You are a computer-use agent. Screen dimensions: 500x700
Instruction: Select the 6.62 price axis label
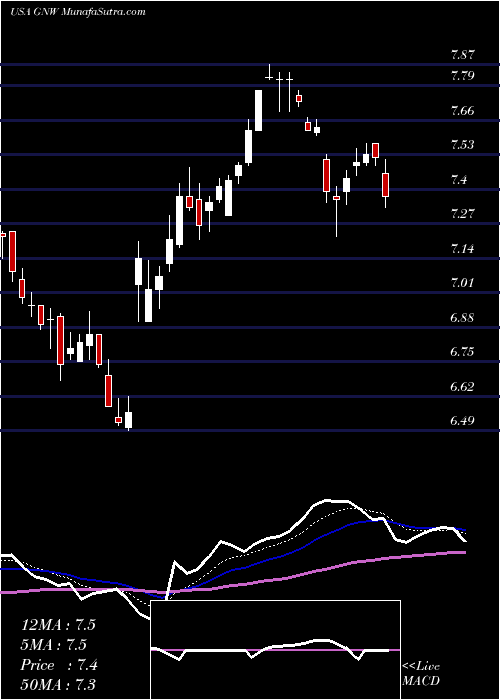pos(463,387)
